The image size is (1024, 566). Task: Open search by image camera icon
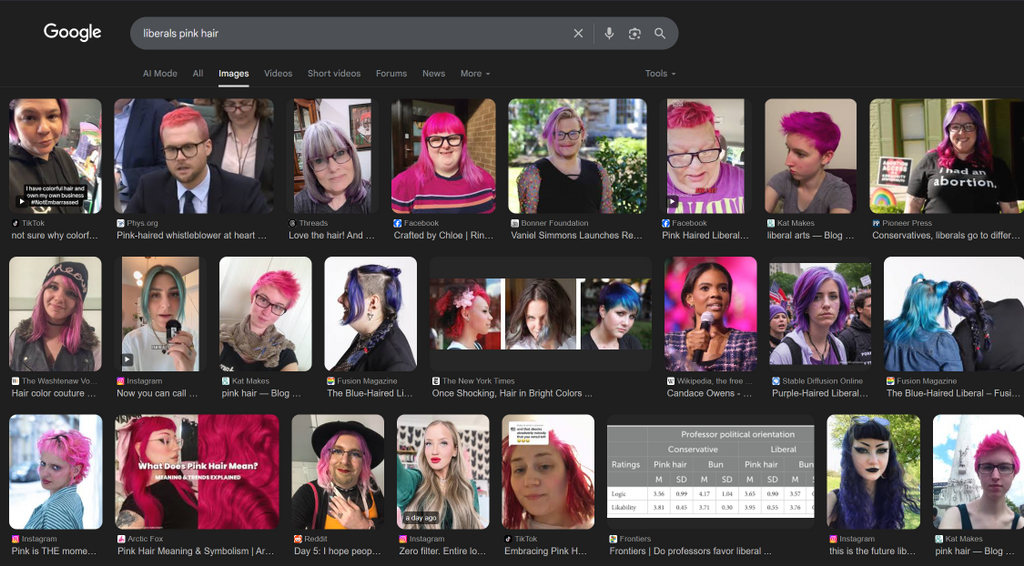tap(634, 33)
